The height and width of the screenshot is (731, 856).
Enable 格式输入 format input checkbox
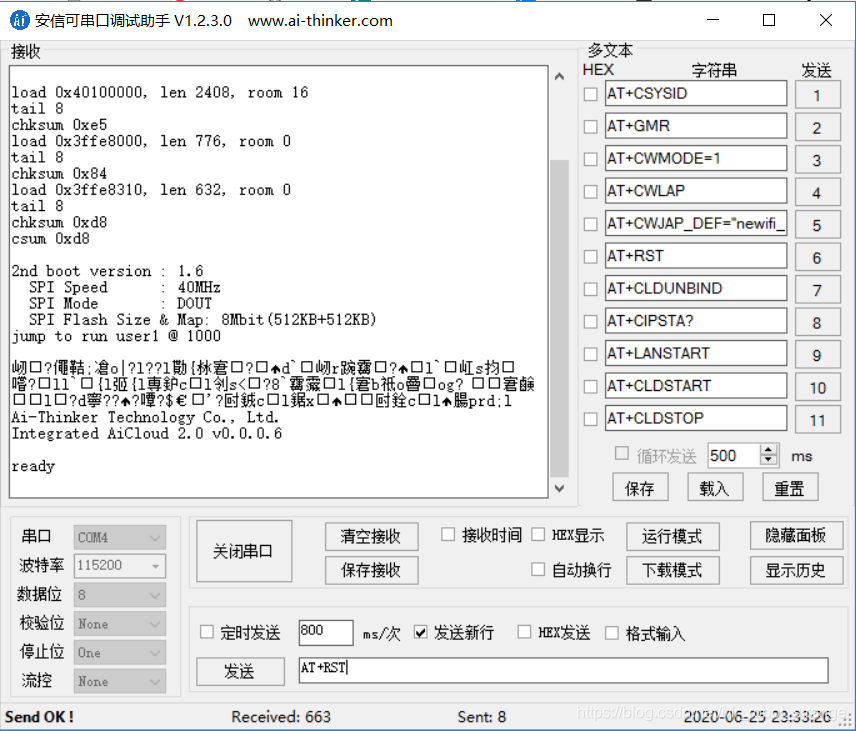pos(611,633)
